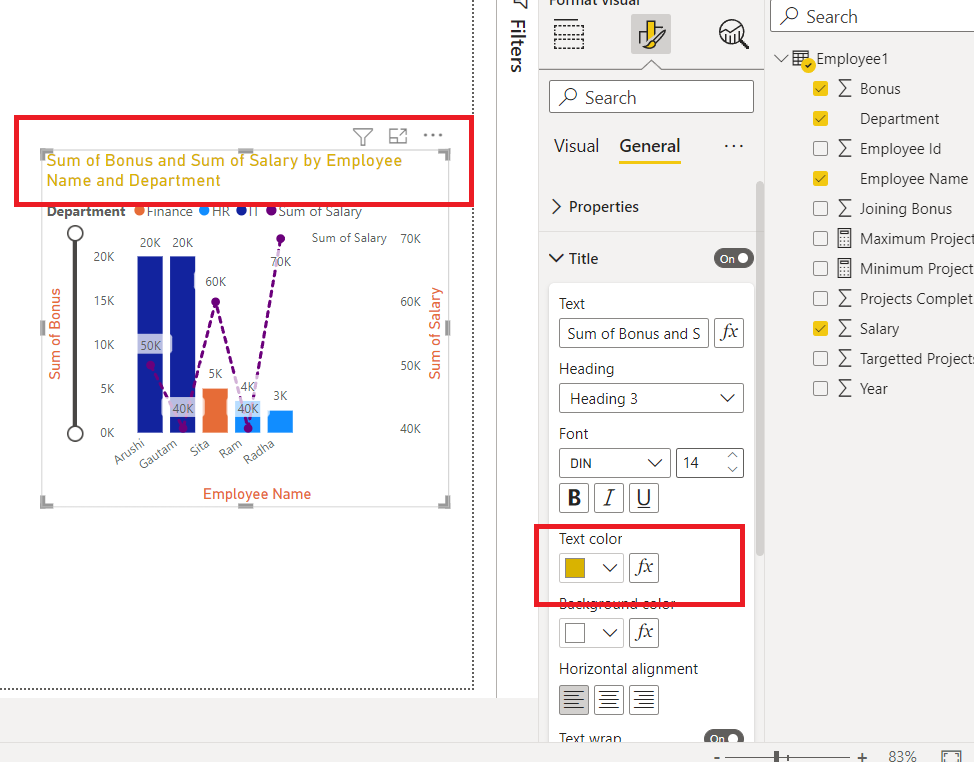This screenshot has width=974, height=762.
Task: Click calculator icon beside Maximum Project
Action: [844, 238]
